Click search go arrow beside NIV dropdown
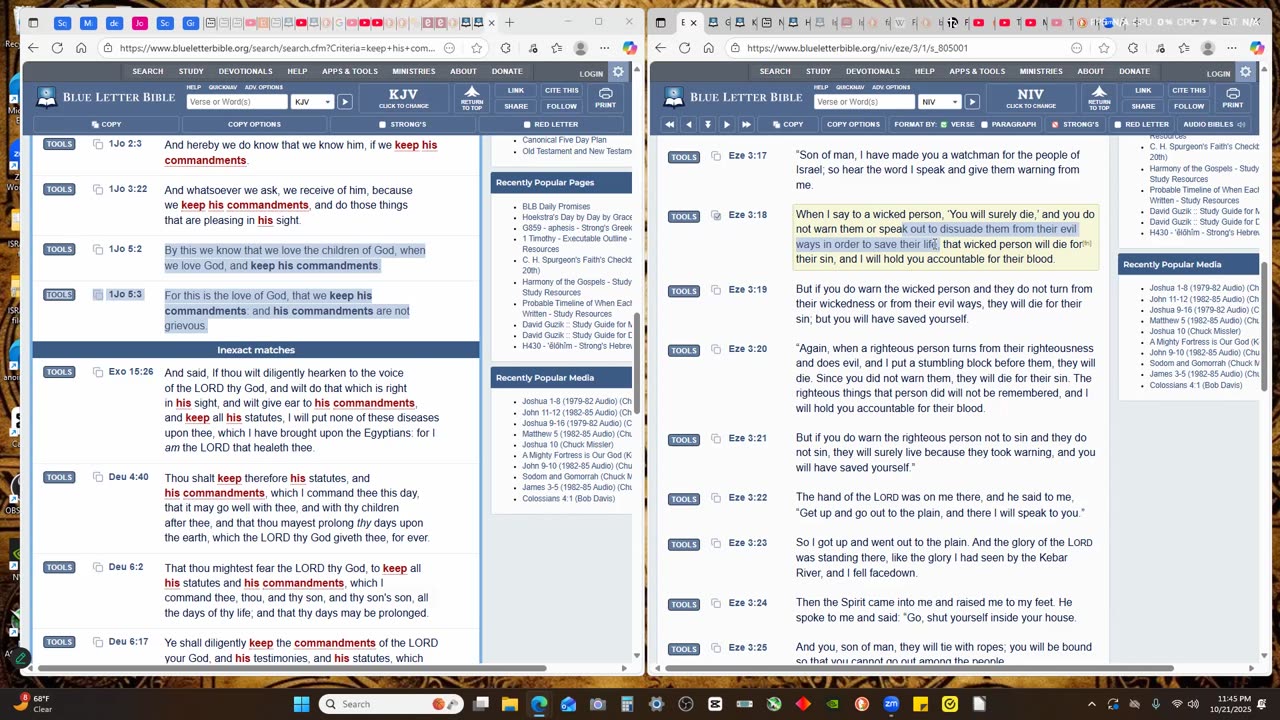Screen dimensions: 1280x720 tap(971, 102)
